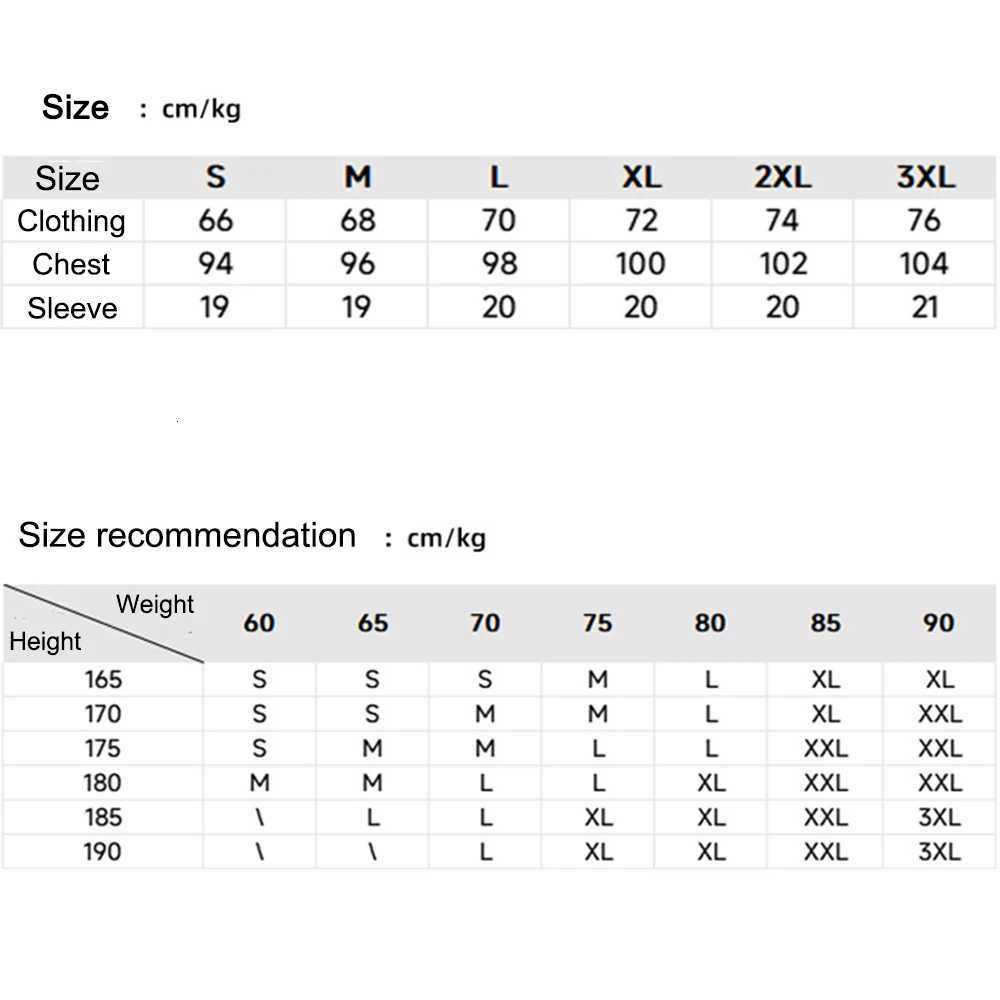The height and width of the screenshot is (1000, 1000).
Task: Click the Clothing row label
Action: coord(71,221)
